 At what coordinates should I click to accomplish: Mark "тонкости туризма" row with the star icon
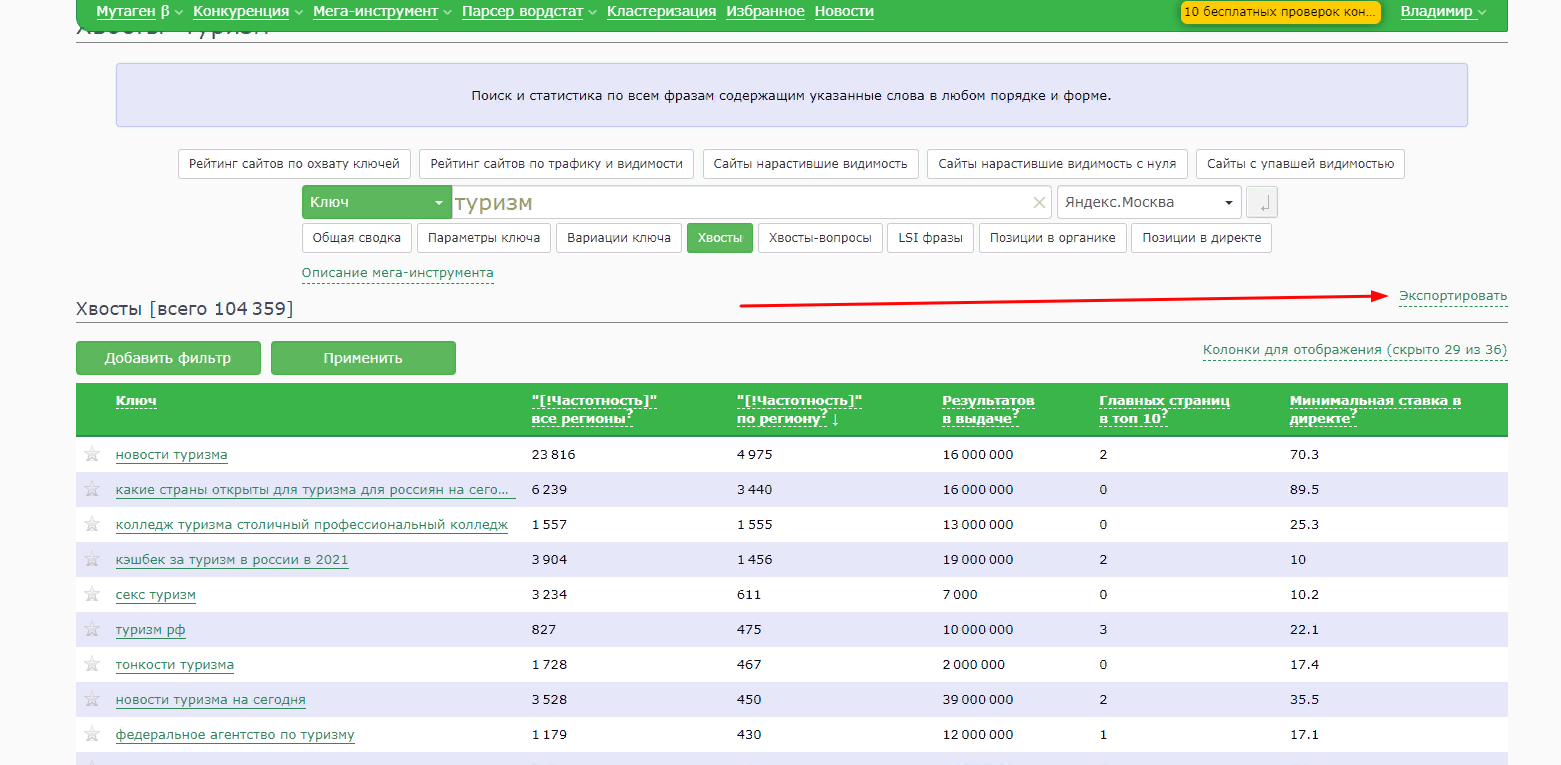pyautogui.click(x=92, y=664)
